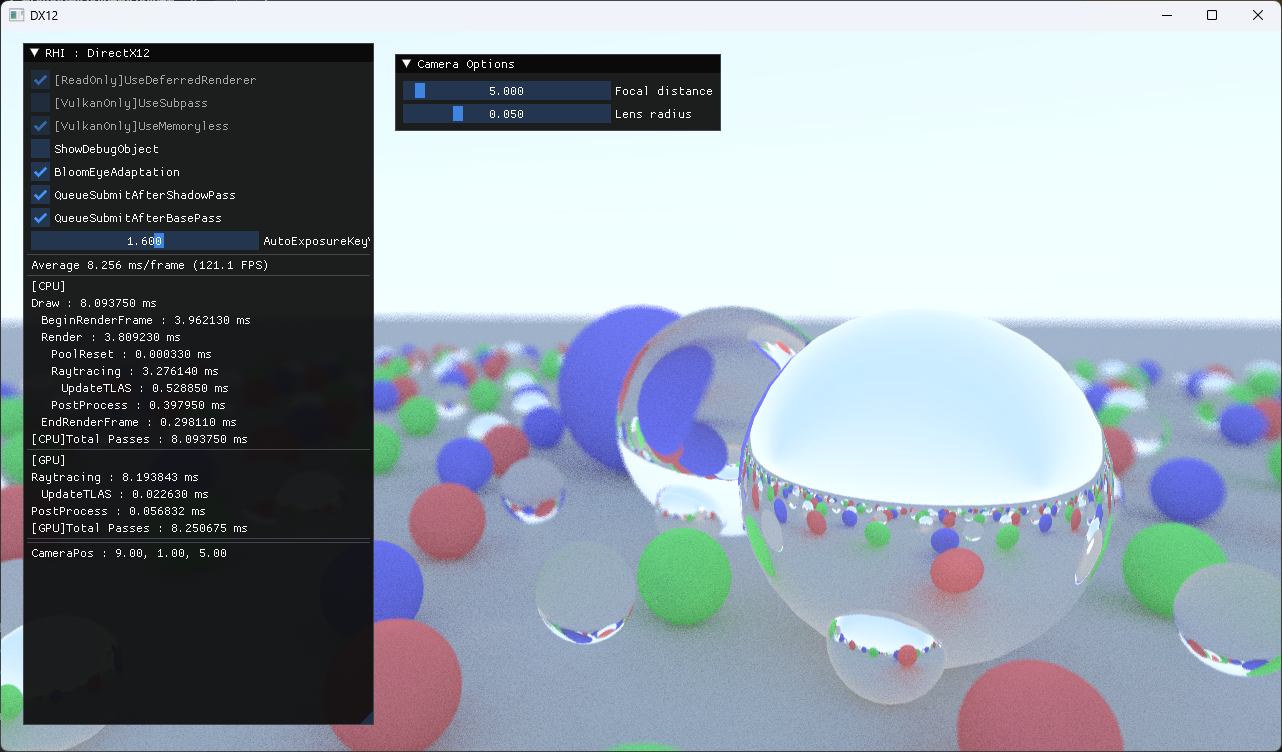This screenshot has width=1282, height=752.
Task: Click the Lens radius label
Action: pyautogui.click(x=653, y=114)
